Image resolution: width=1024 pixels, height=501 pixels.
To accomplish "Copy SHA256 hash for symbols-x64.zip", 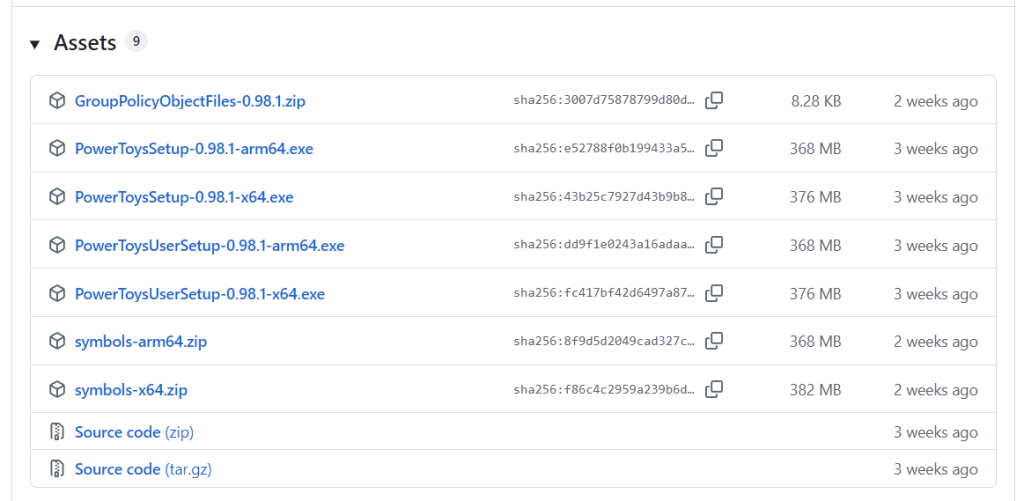I will (x=714, y=390).
